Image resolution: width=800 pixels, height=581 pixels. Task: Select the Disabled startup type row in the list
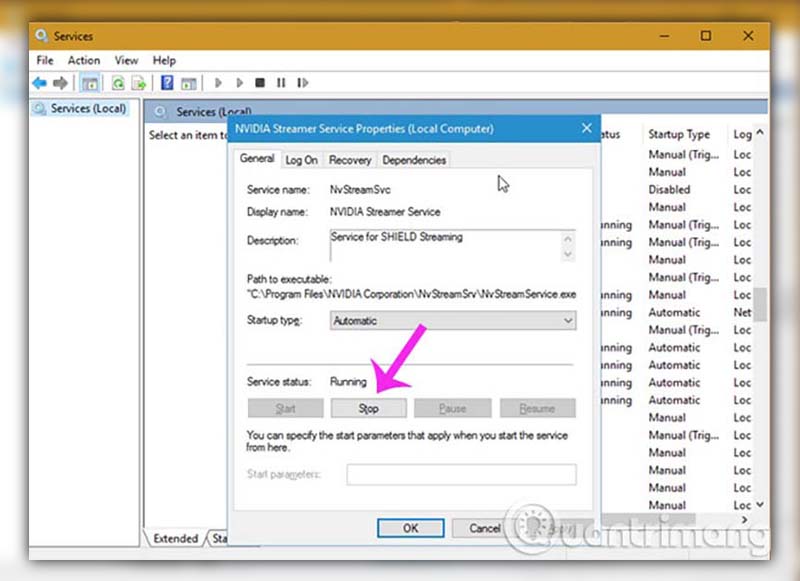click(x=669, y=190)
